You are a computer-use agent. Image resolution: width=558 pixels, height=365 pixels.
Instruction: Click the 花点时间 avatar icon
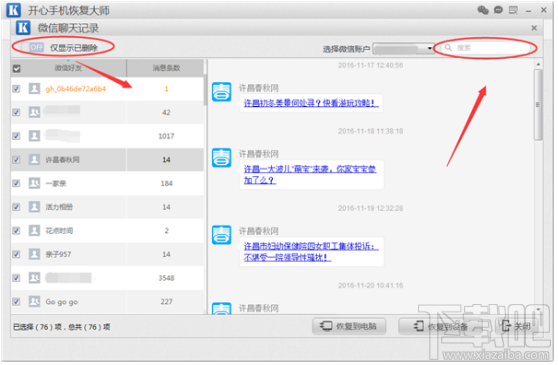[x=35, y=231]
